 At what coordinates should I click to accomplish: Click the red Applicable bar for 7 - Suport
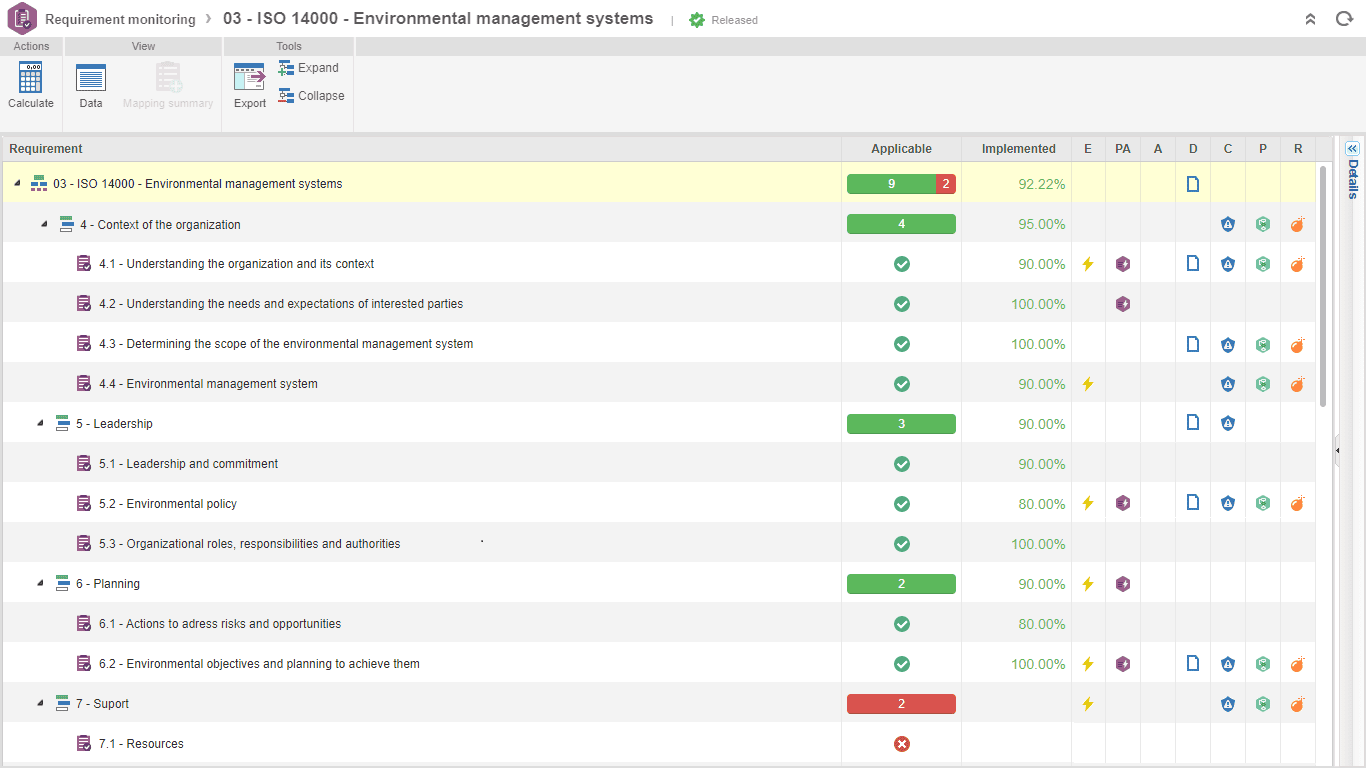(901, 704)
